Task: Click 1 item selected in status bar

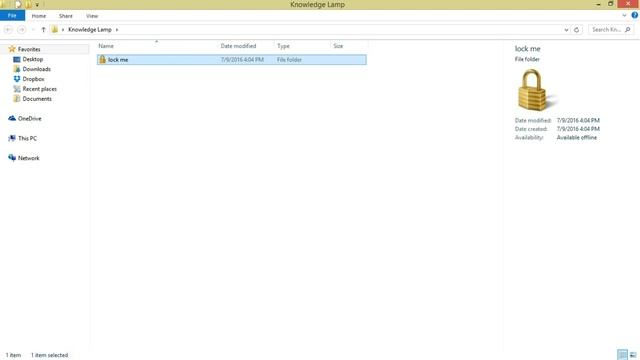Action: click(x=49, y=355)
